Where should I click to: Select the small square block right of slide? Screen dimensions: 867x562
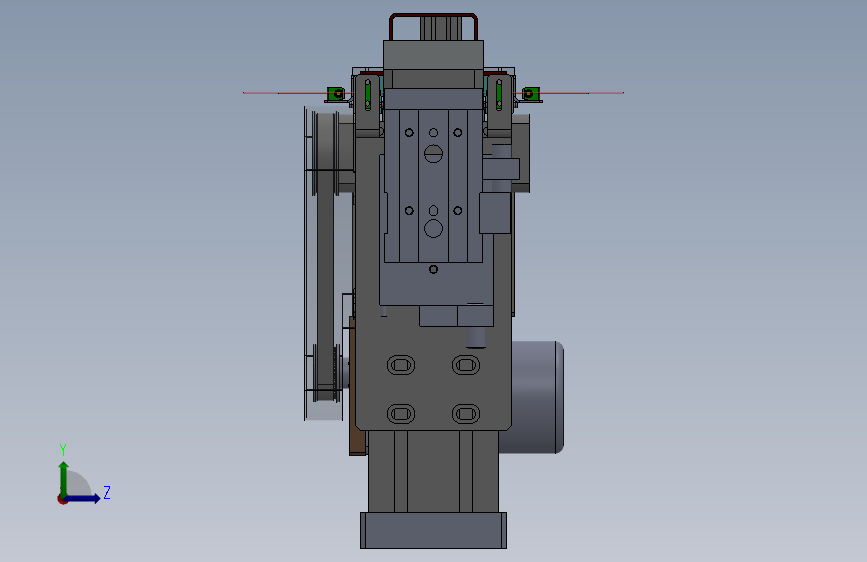[495, 213]
